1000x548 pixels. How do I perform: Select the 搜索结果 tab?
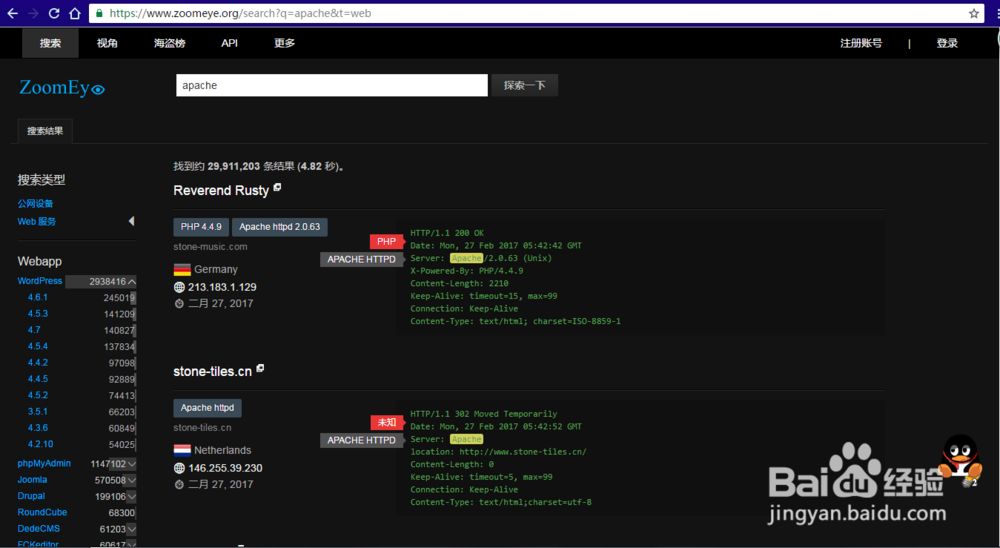coord(45,131)
